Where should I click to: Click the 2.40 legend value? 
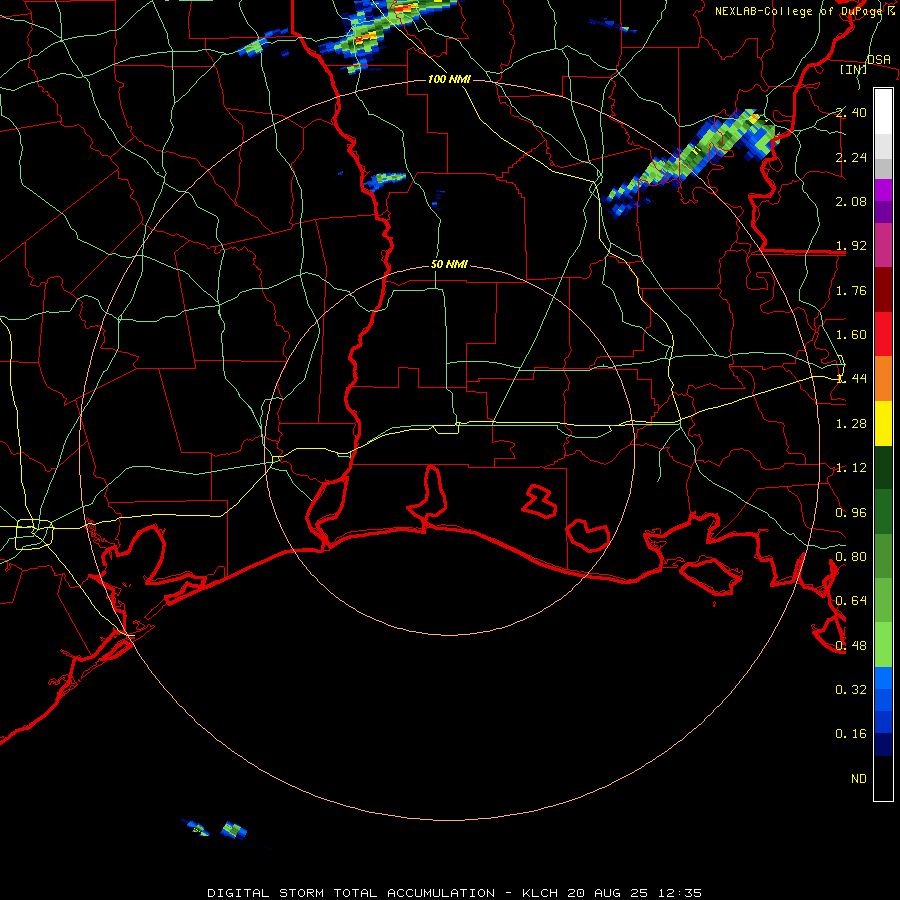point(851,112)
